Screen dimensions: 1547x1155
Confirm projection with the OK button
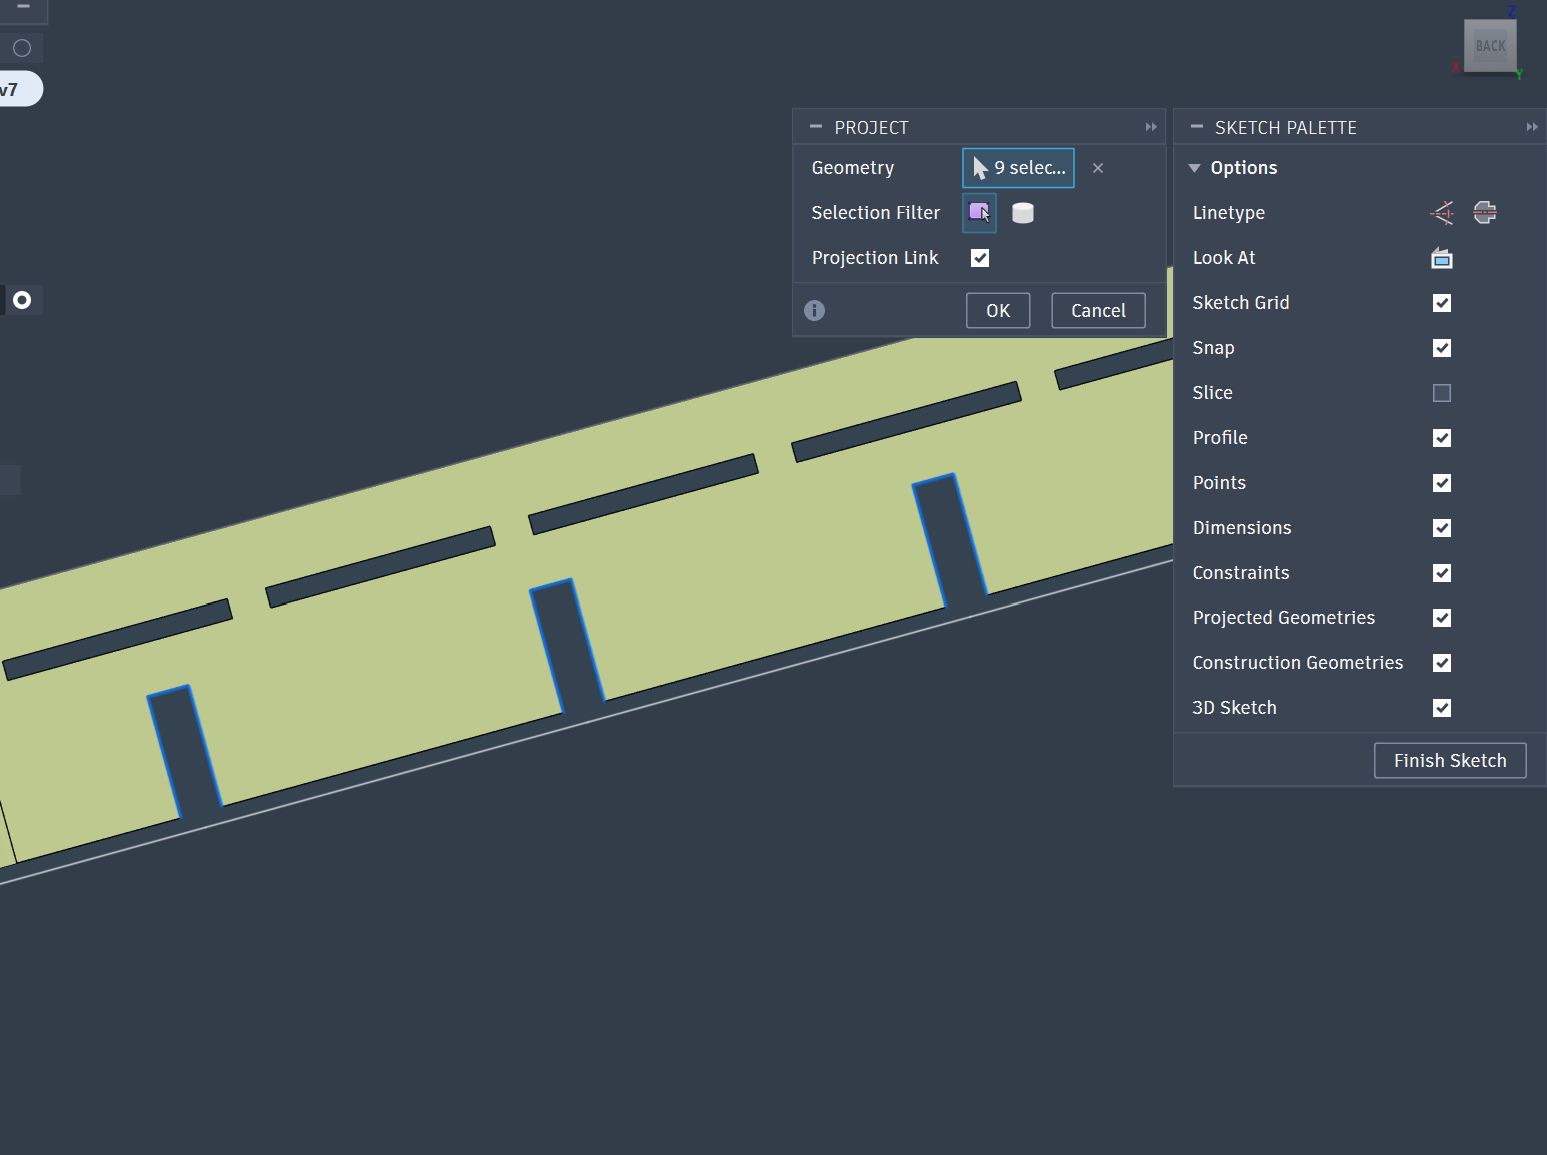pyautogui.click(x=997, y=310)
